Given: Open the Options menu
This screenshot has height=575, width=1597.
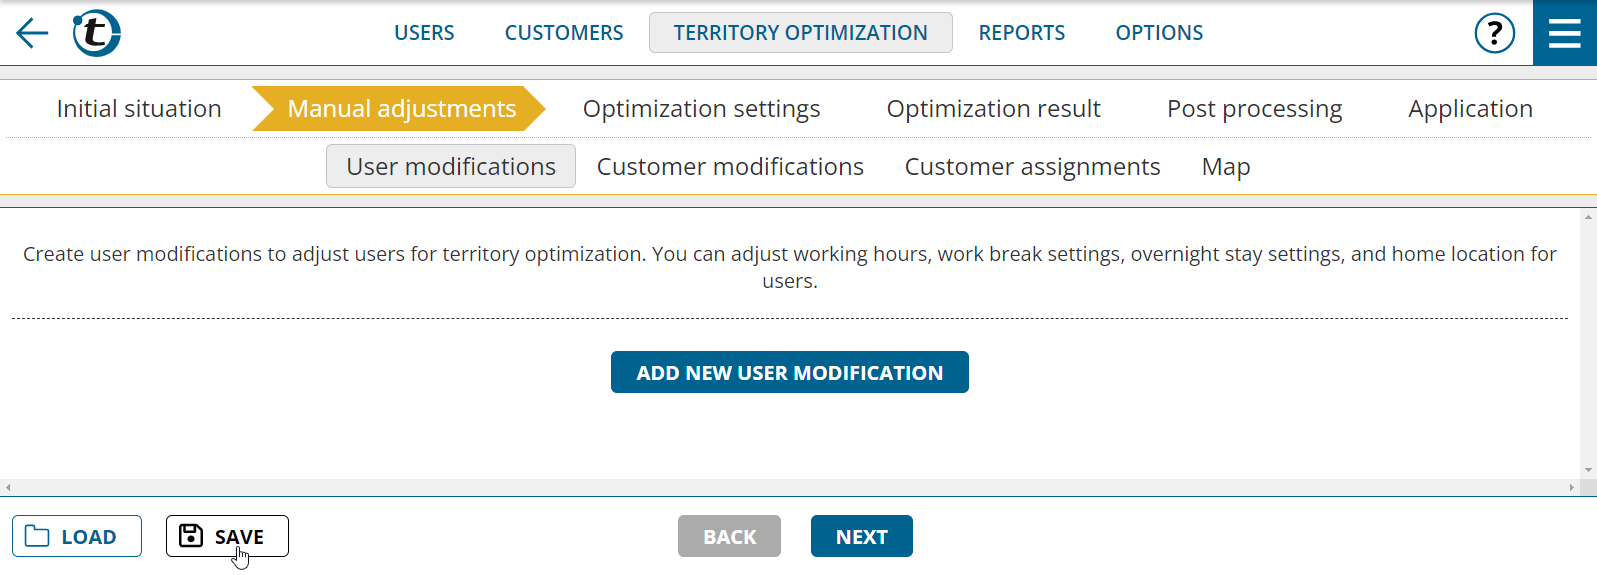Looking at the screenshot, I should pyautogui.click(x=1159, y=33).
